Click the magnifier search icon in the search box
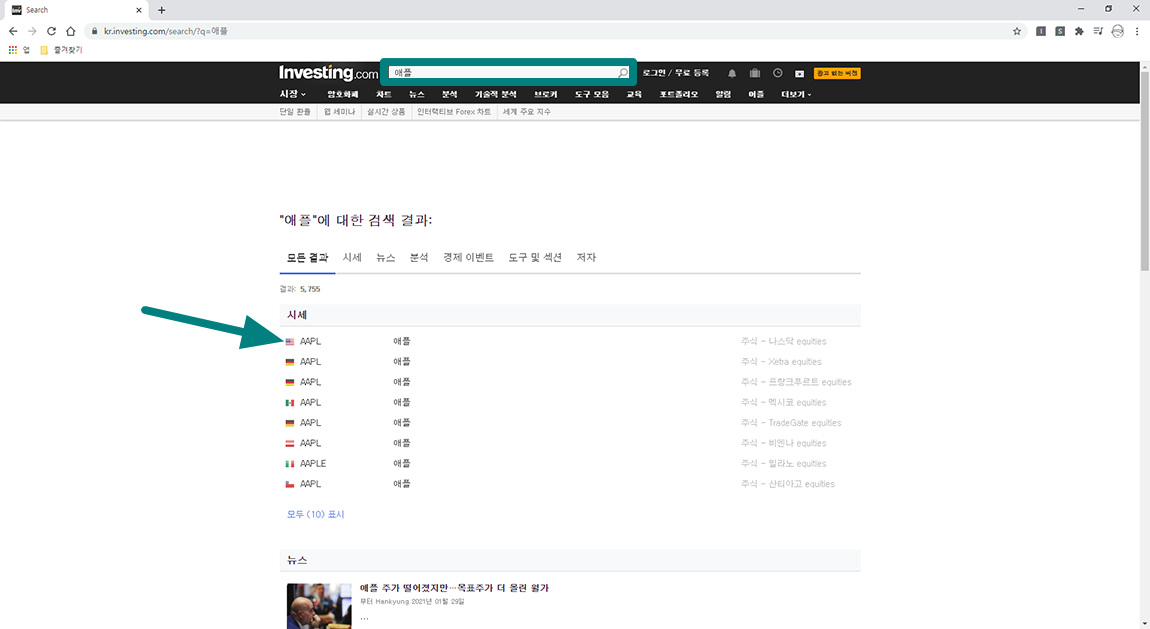The image size is (1150, 629). pos(623,73)
